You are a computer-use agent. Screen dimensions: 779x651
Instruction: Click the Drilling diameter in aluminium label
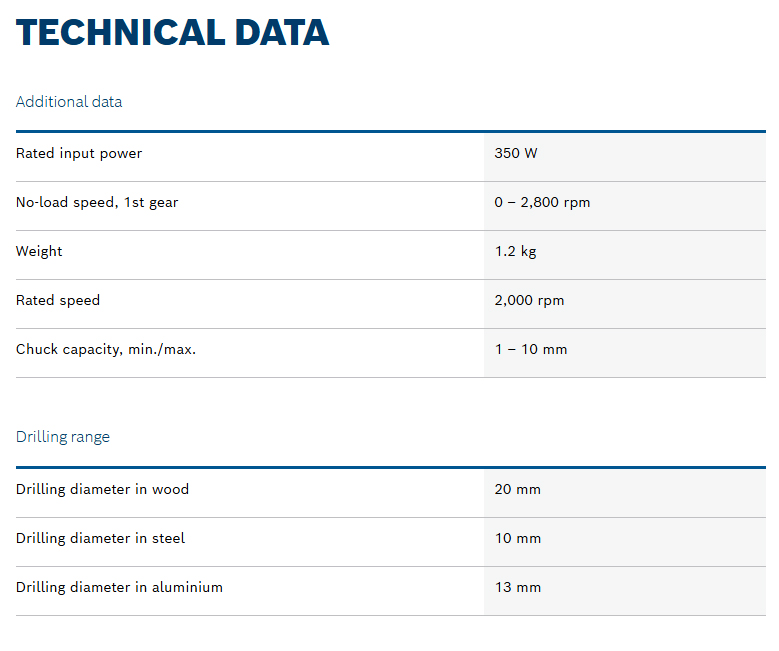[119, 588]
